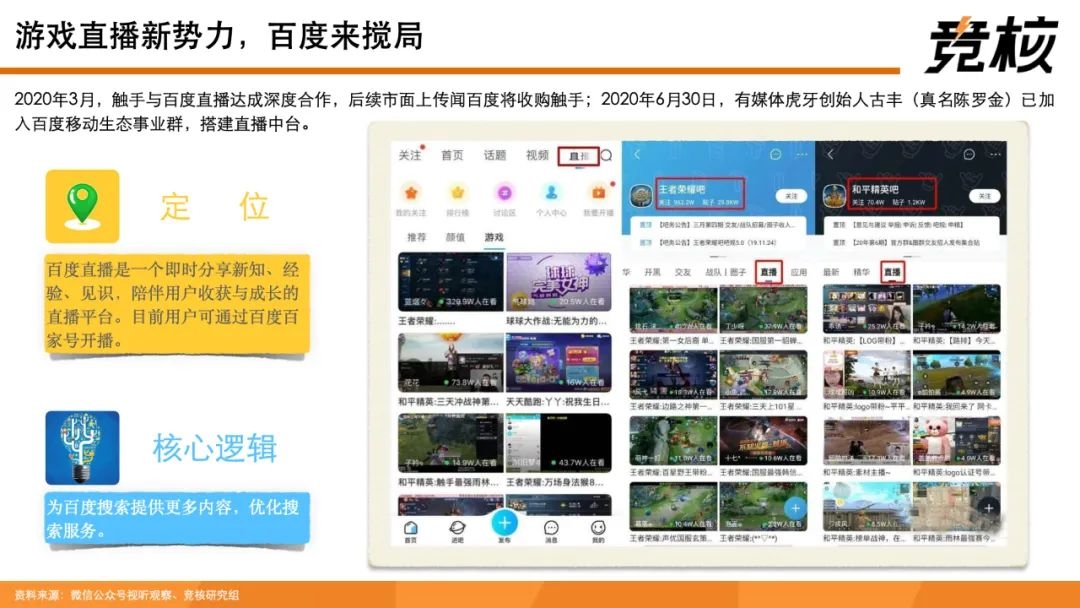The width and height of the screenshot is (1080, 608).
Task: Open pinned 吧务公告 三月第四期 post
Action: tap(718, 224)
